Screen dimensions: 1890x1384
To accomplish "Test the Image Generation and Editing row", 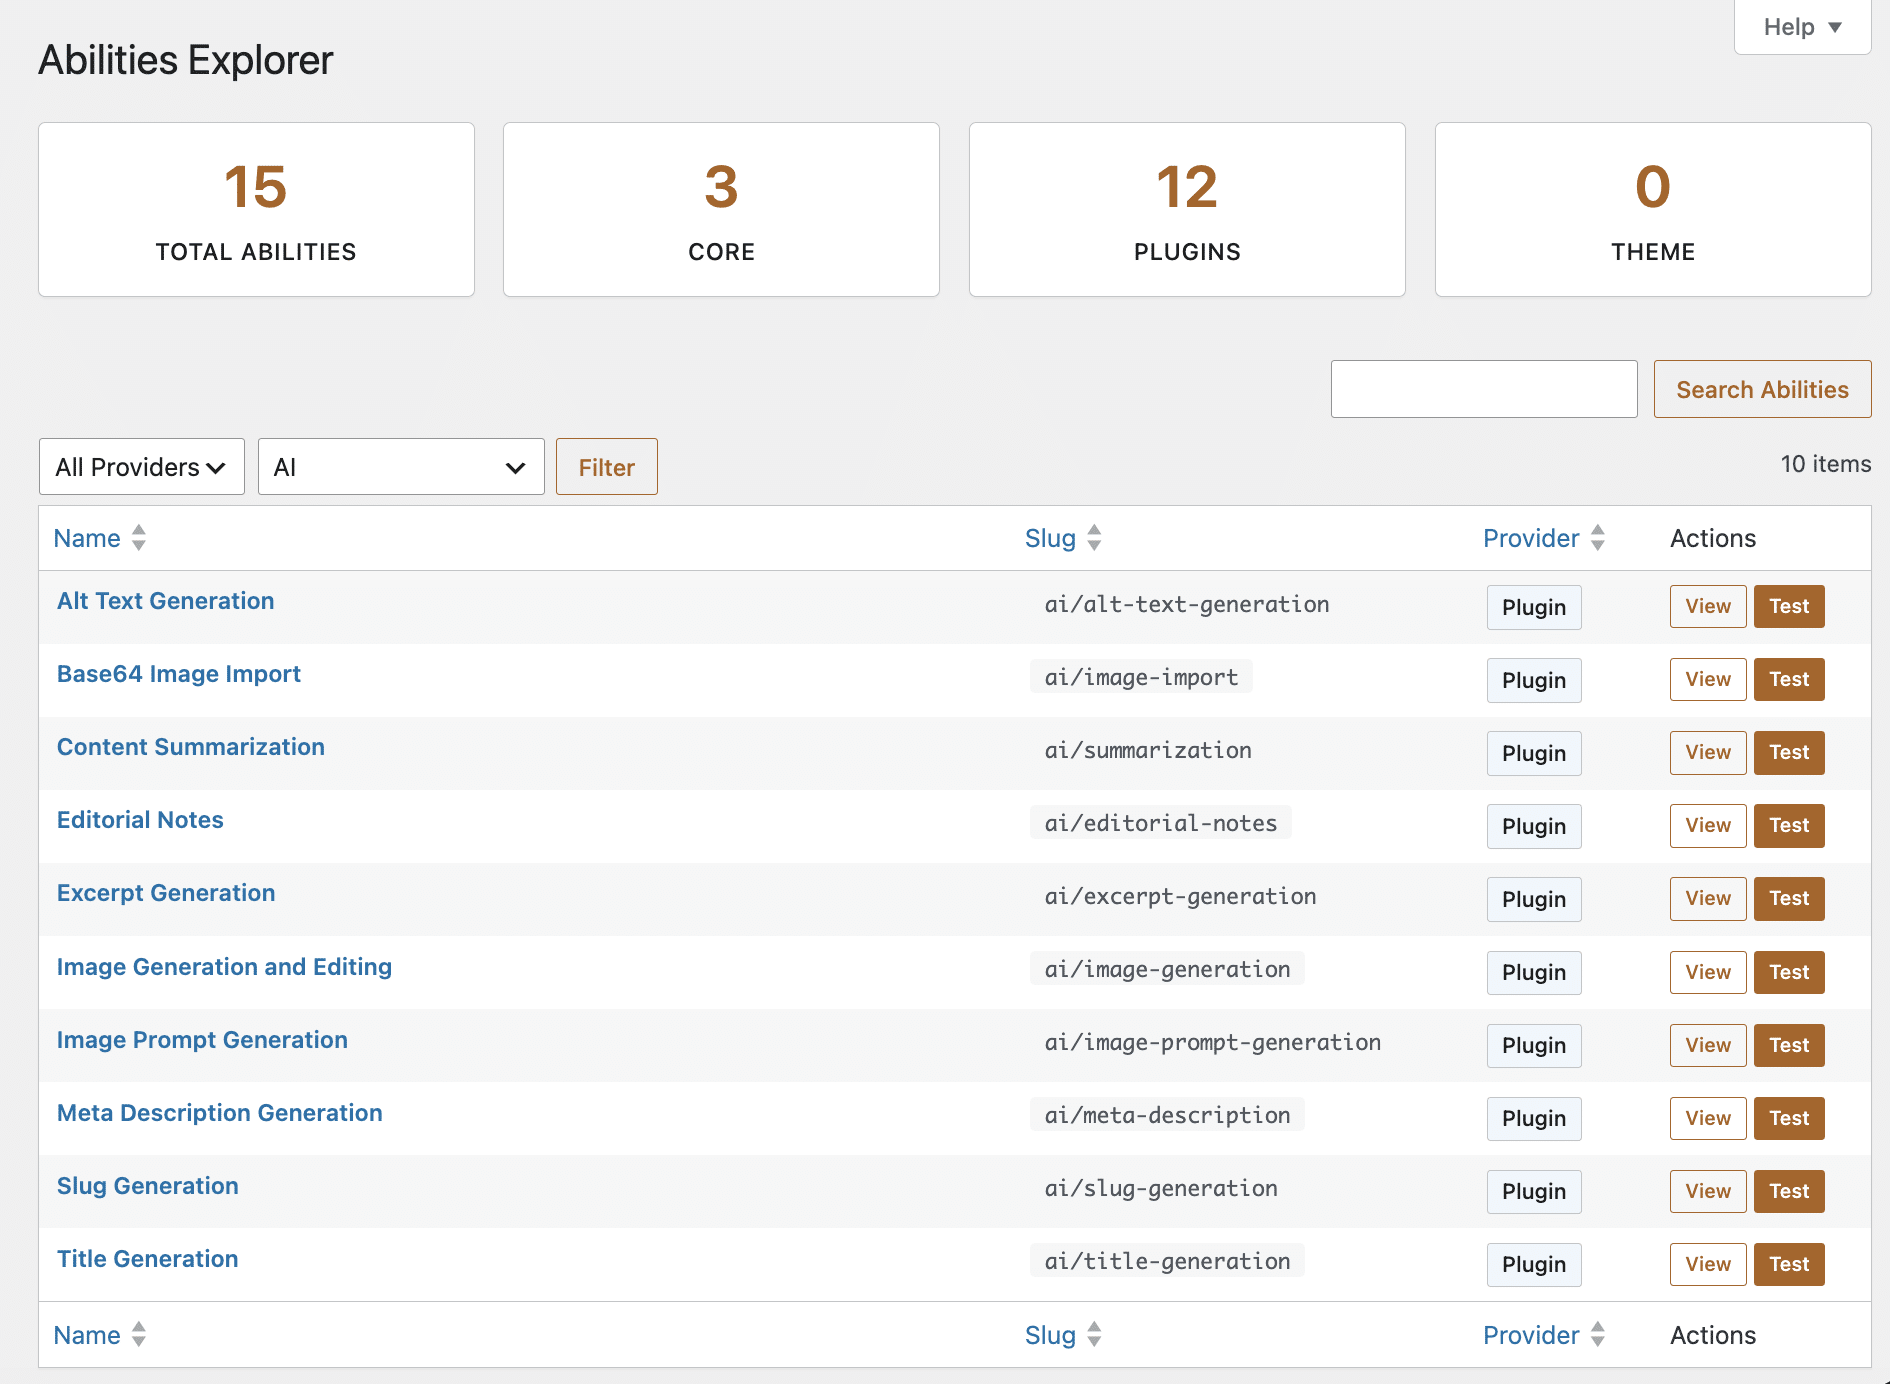I will (x=1789, y=972).
